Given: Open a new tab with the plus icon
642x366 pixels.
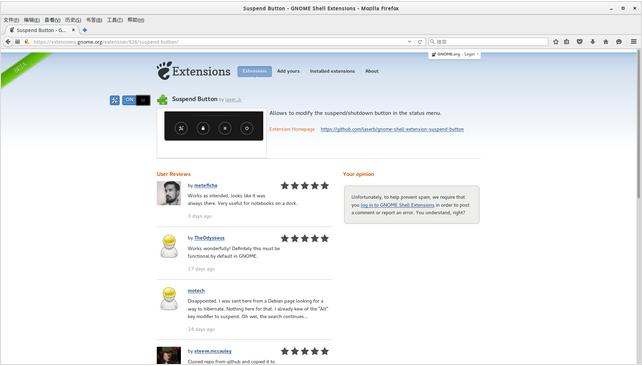Looking at the screenshot, I should 85,30.
